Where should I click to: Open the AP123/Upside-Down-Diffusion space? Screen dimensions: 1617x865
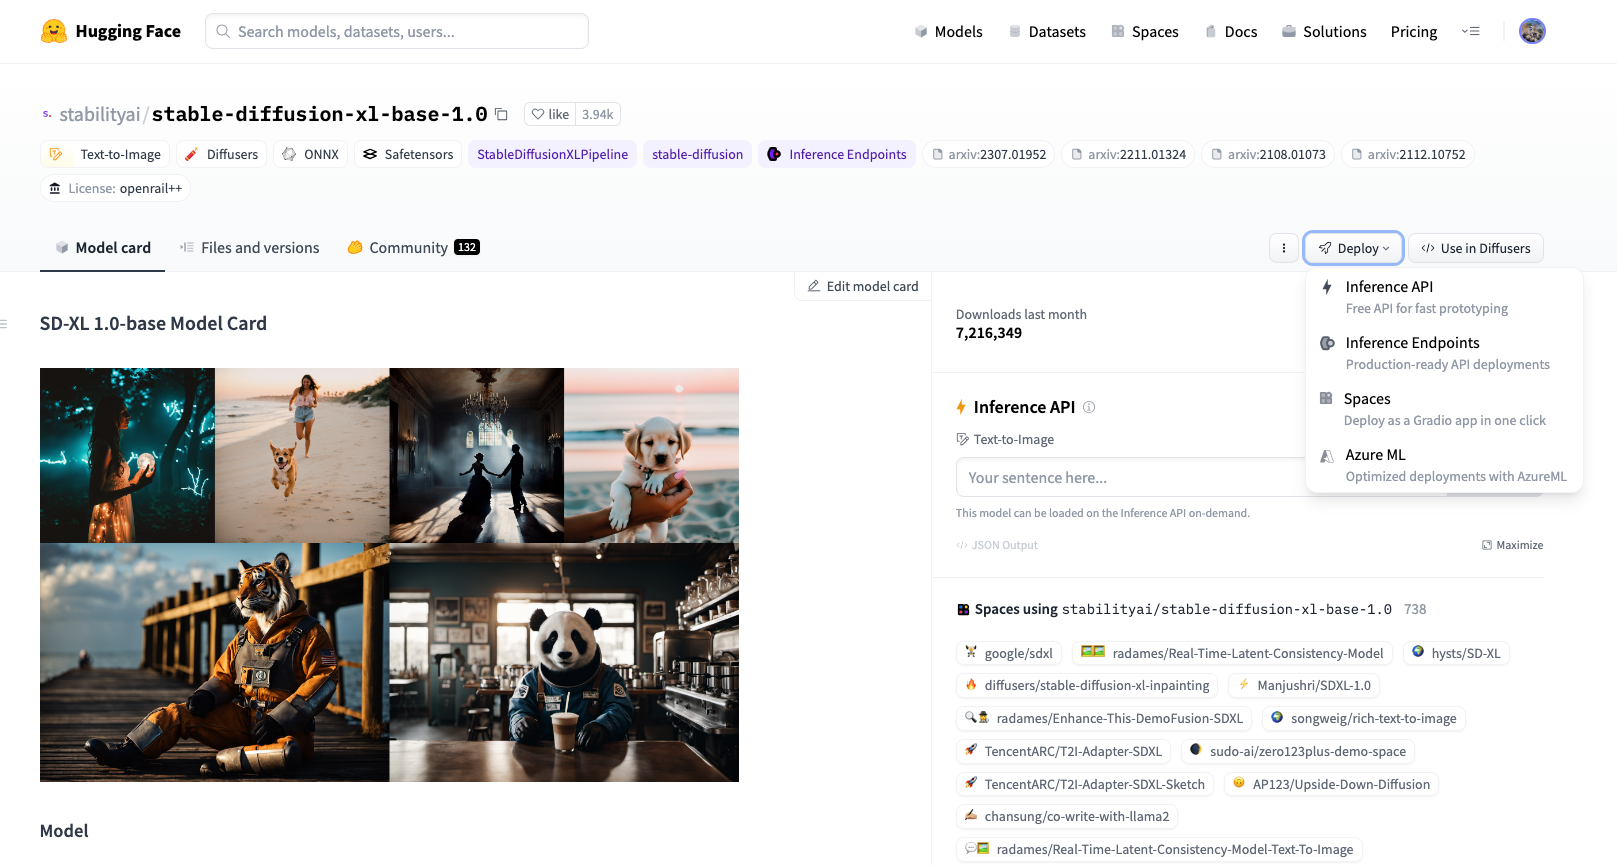coord(1331,784)
